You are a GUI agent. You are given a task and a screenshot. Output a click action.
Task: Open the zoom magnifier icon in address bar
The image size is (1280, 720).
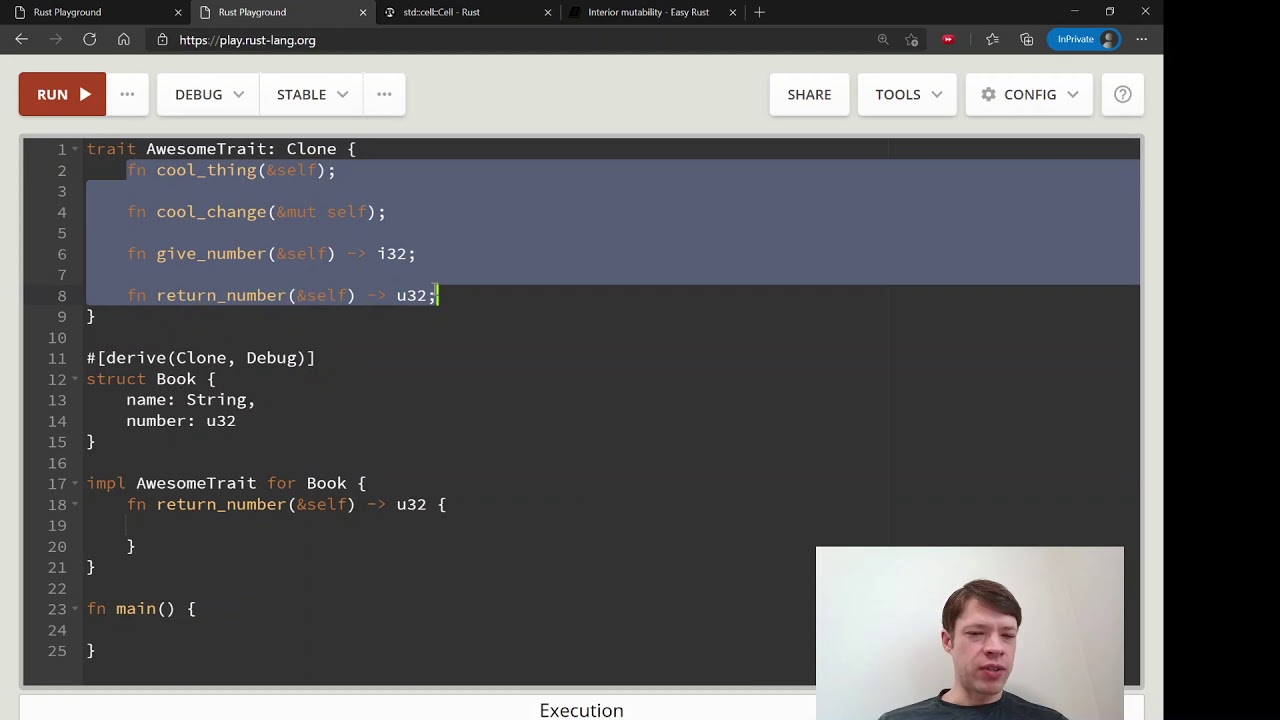pos(883,39)
